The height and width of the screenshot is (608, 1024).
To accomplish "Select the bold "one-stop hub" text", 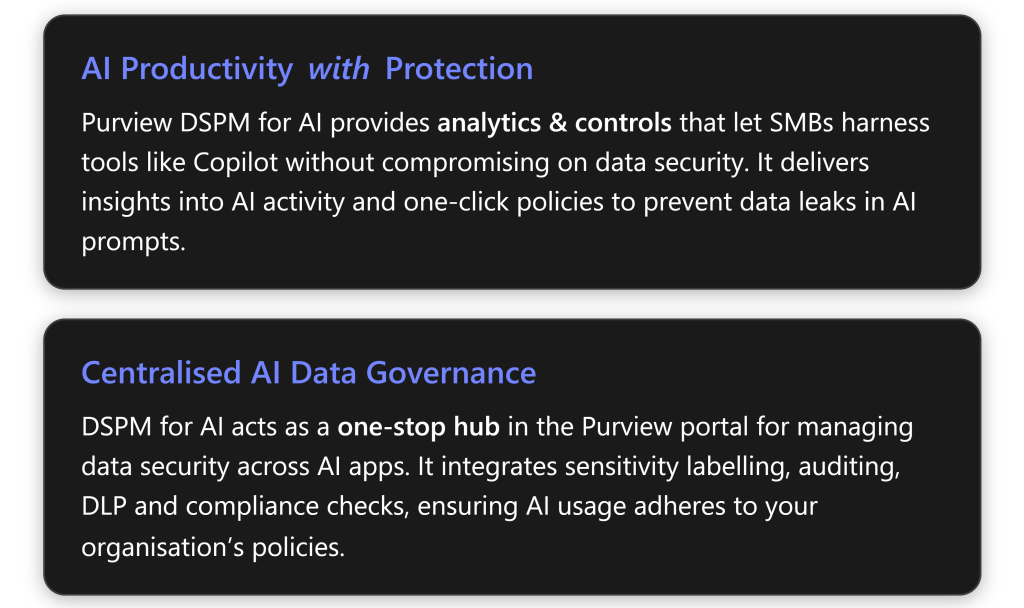I will (419, 428).
